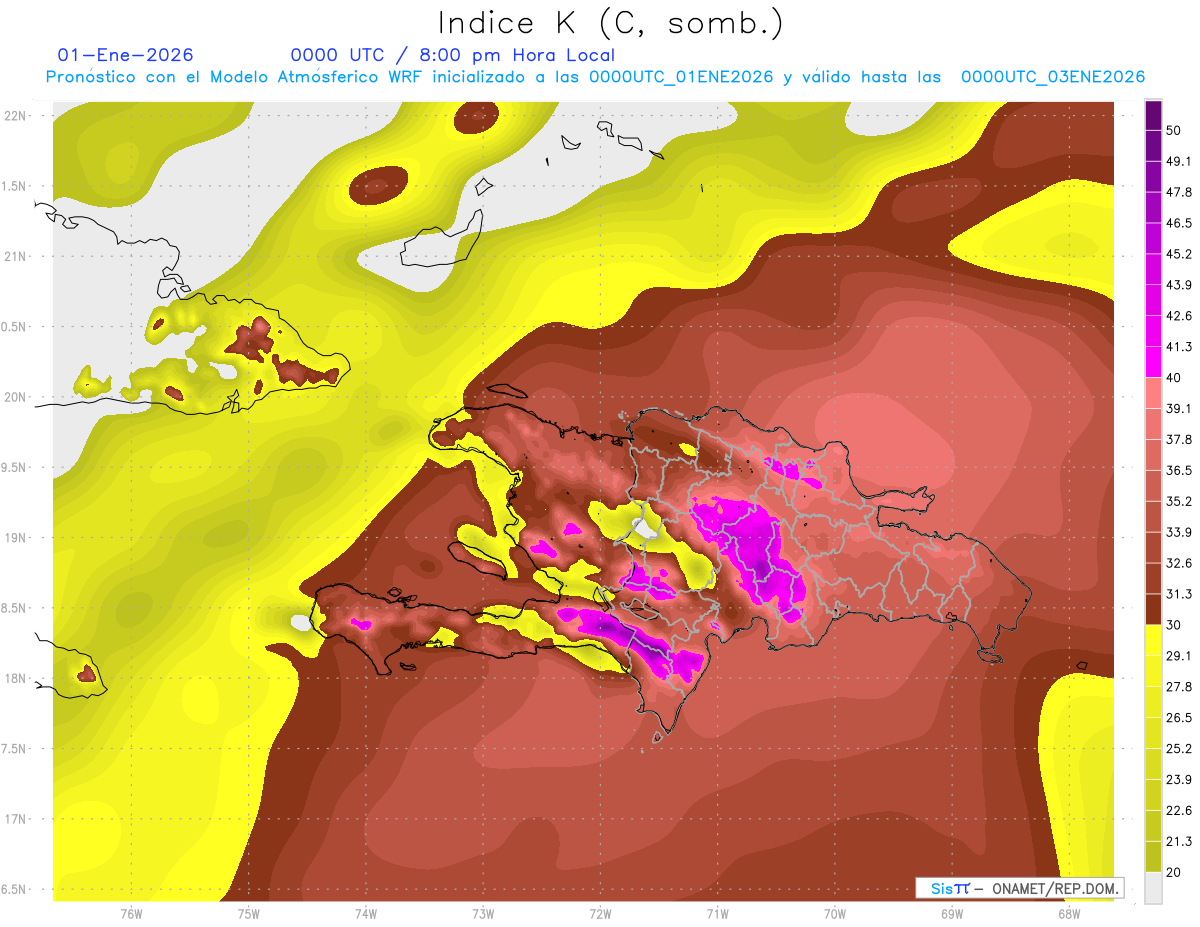Pick the legend swatch between 40 and 41.3
The height and width of the screenshot is (927, 1200).
[x=1153, y=362]
